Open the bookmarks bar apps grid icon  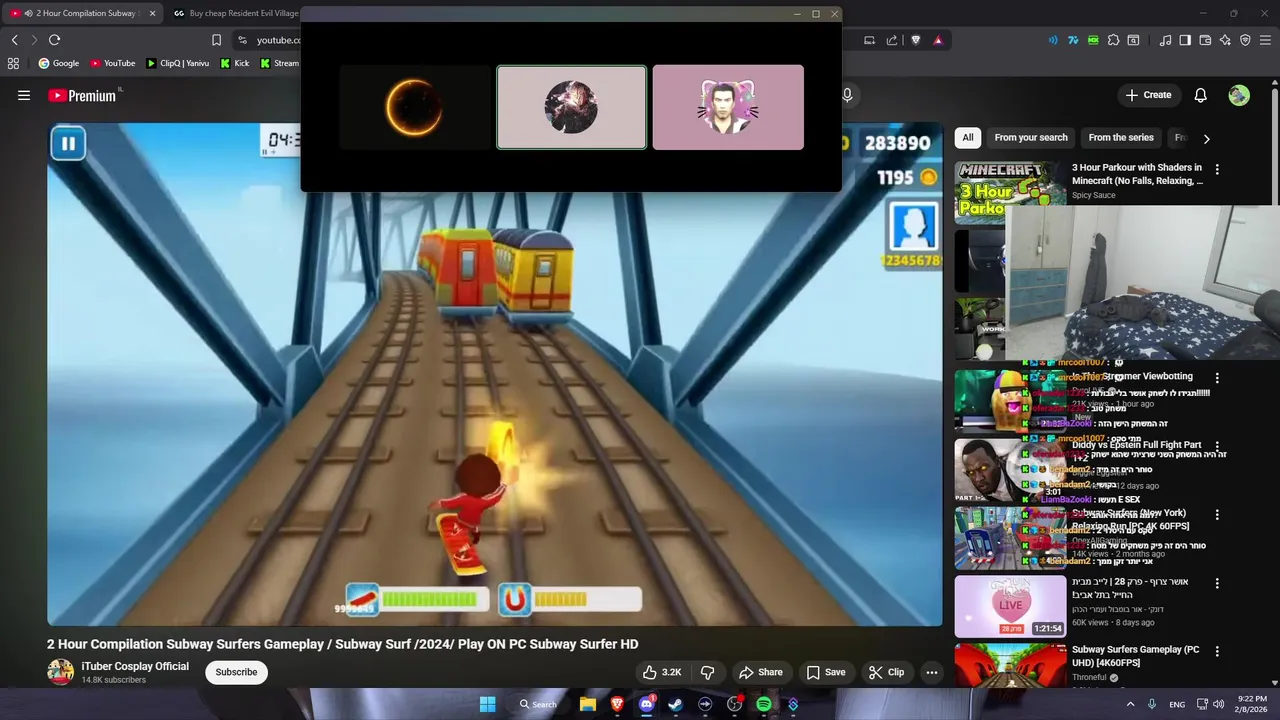[x=13, y=63]
